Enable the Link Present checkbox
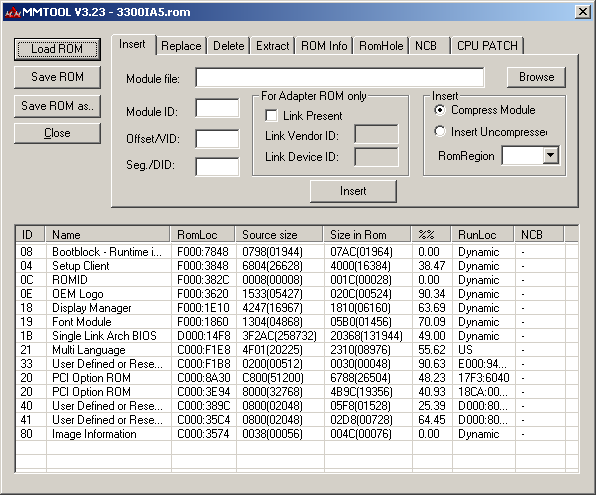The image size is (596, 495). click(x=271, y=116)
